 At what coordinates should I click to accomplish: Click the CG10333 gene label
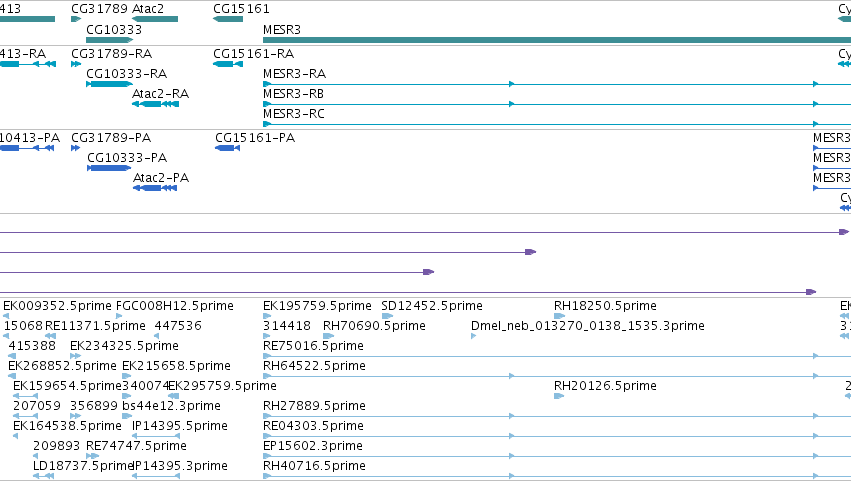click(x=114, y=29)
